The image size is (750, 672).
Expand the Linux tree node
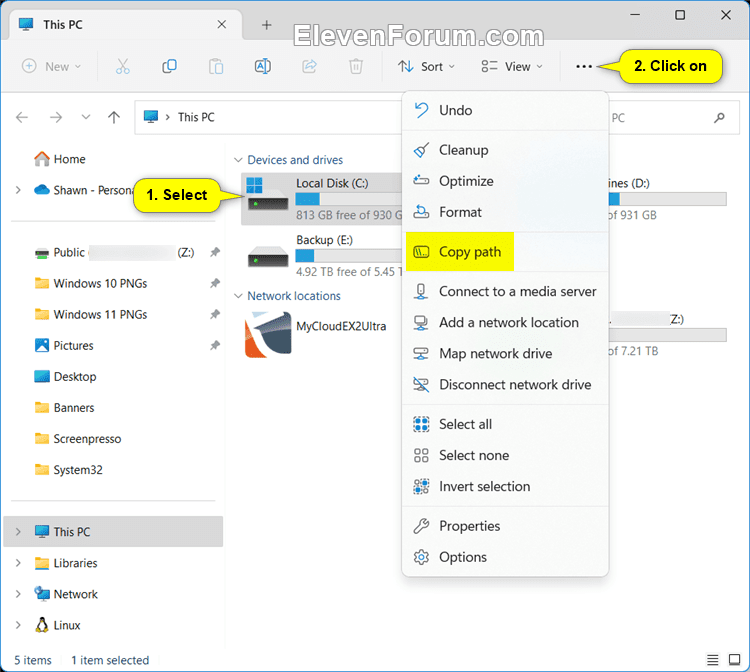click(x=18, y=625)
